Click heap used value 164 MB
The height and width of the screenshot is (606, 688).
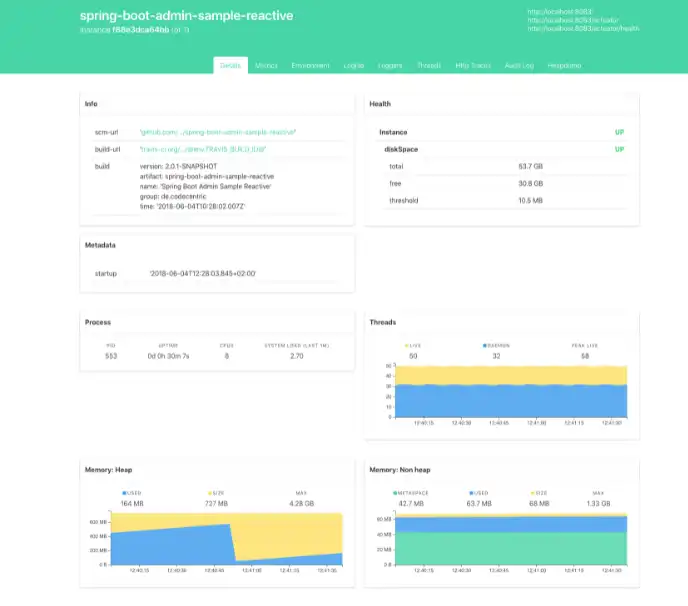point(132,503)
